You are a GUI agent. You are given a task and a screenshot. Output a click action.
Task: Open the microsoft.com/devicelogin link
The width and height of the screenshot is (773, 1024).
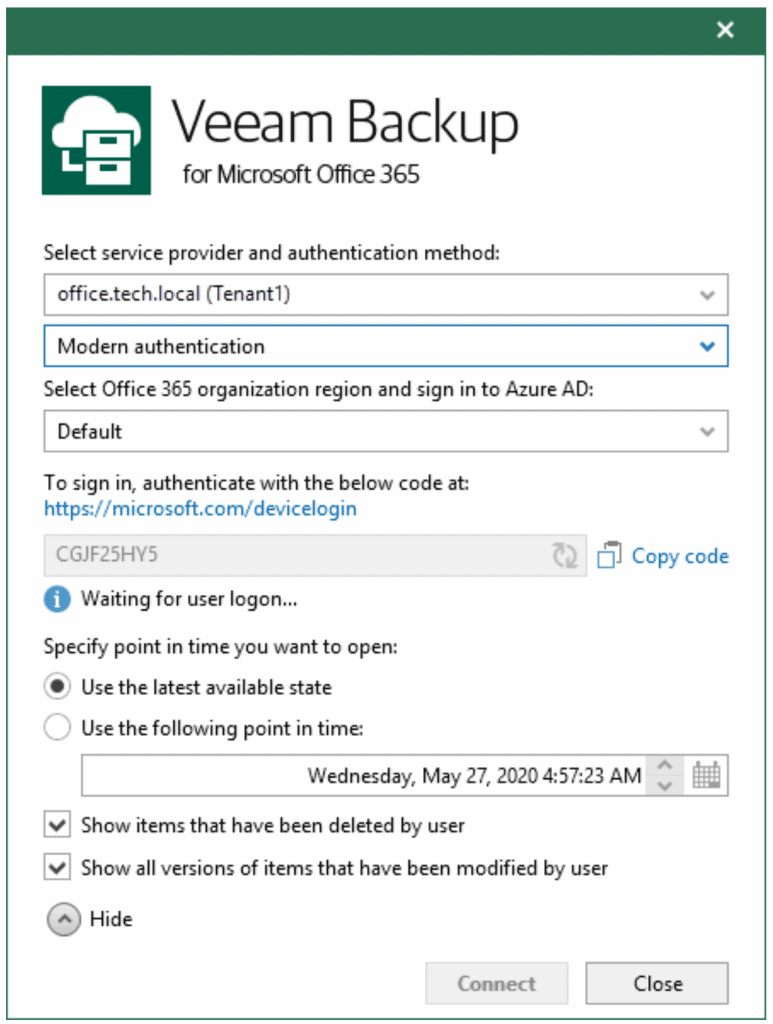200,508
